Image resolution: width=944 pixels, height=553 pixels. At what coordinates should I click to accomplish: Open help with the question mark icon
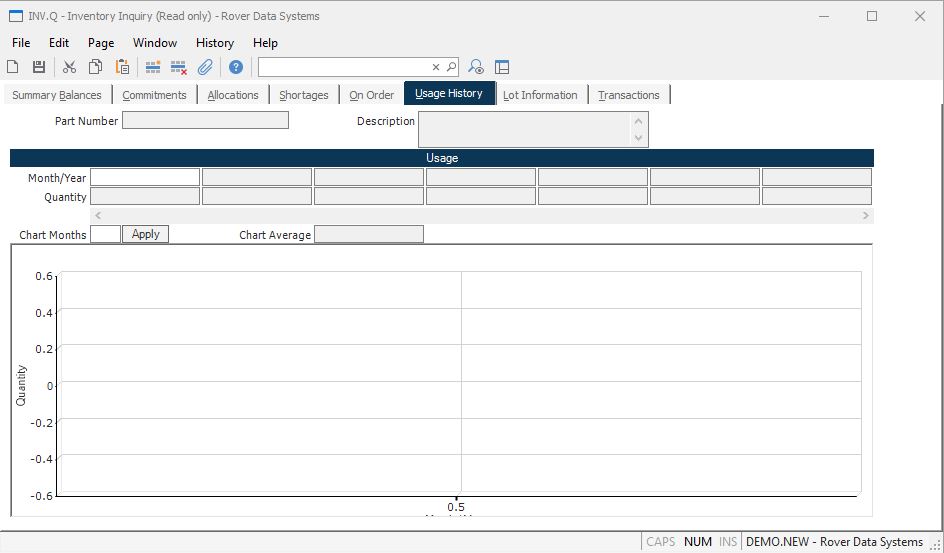coord(236,67)
